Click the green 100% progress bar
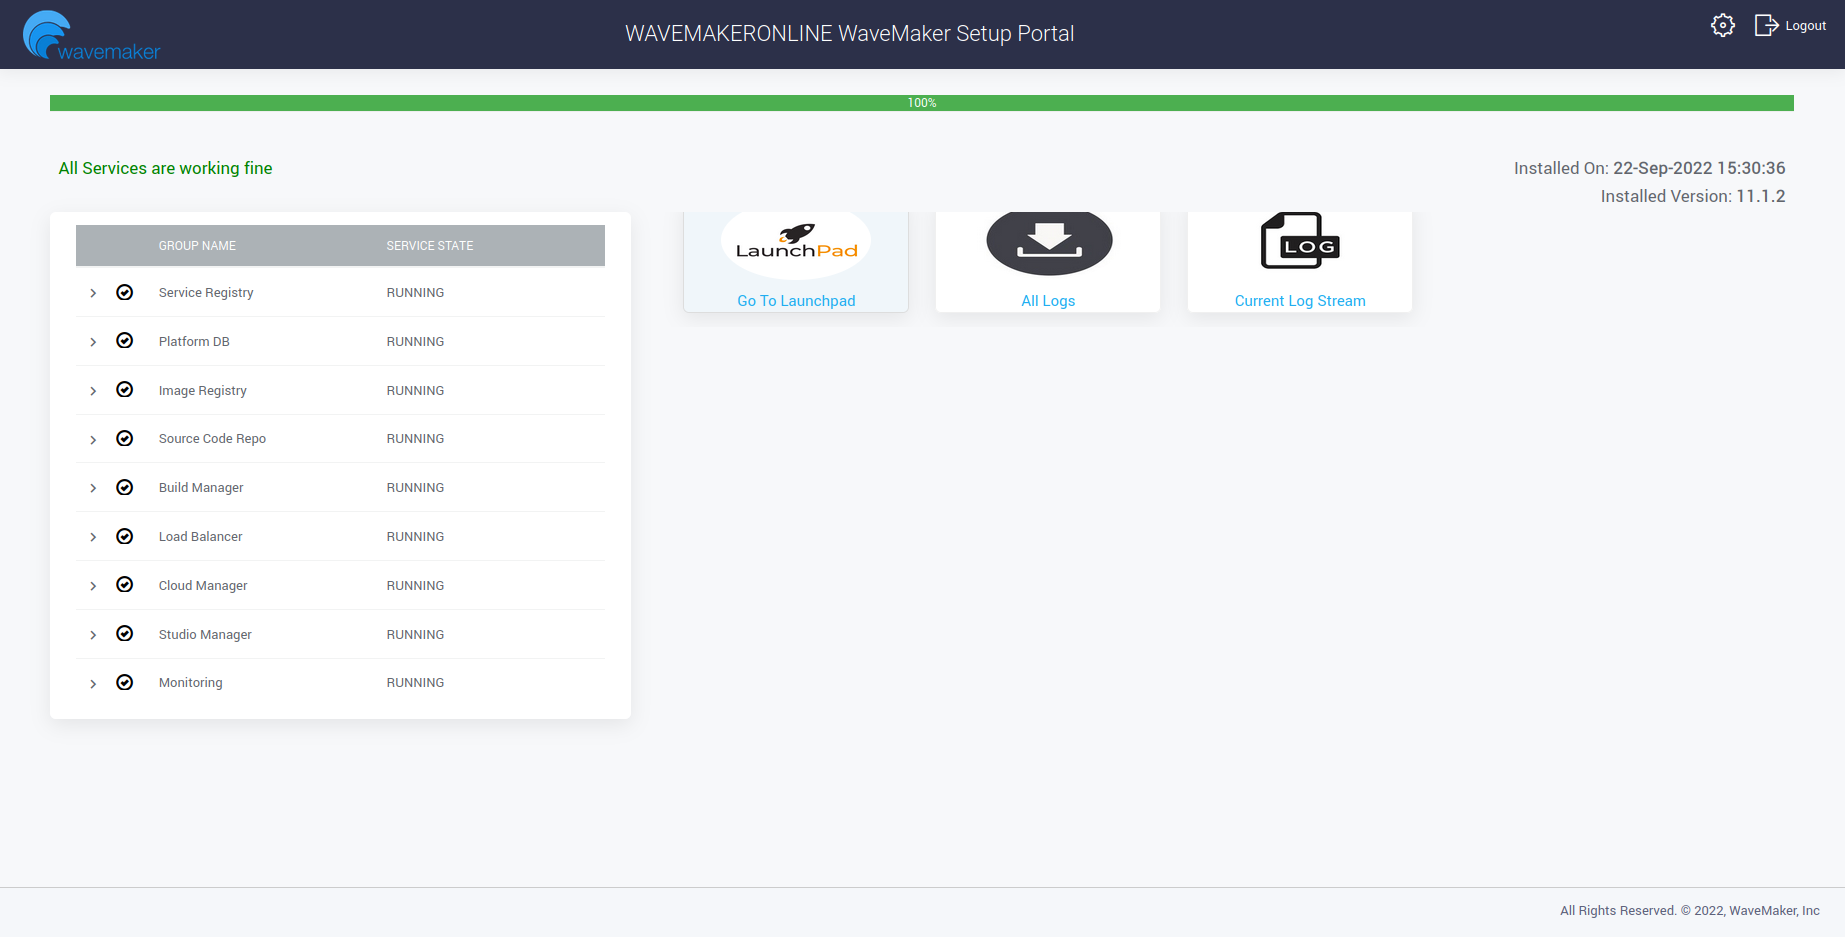The height and width of the screenshot is (937, 1845). click(921, 103)
